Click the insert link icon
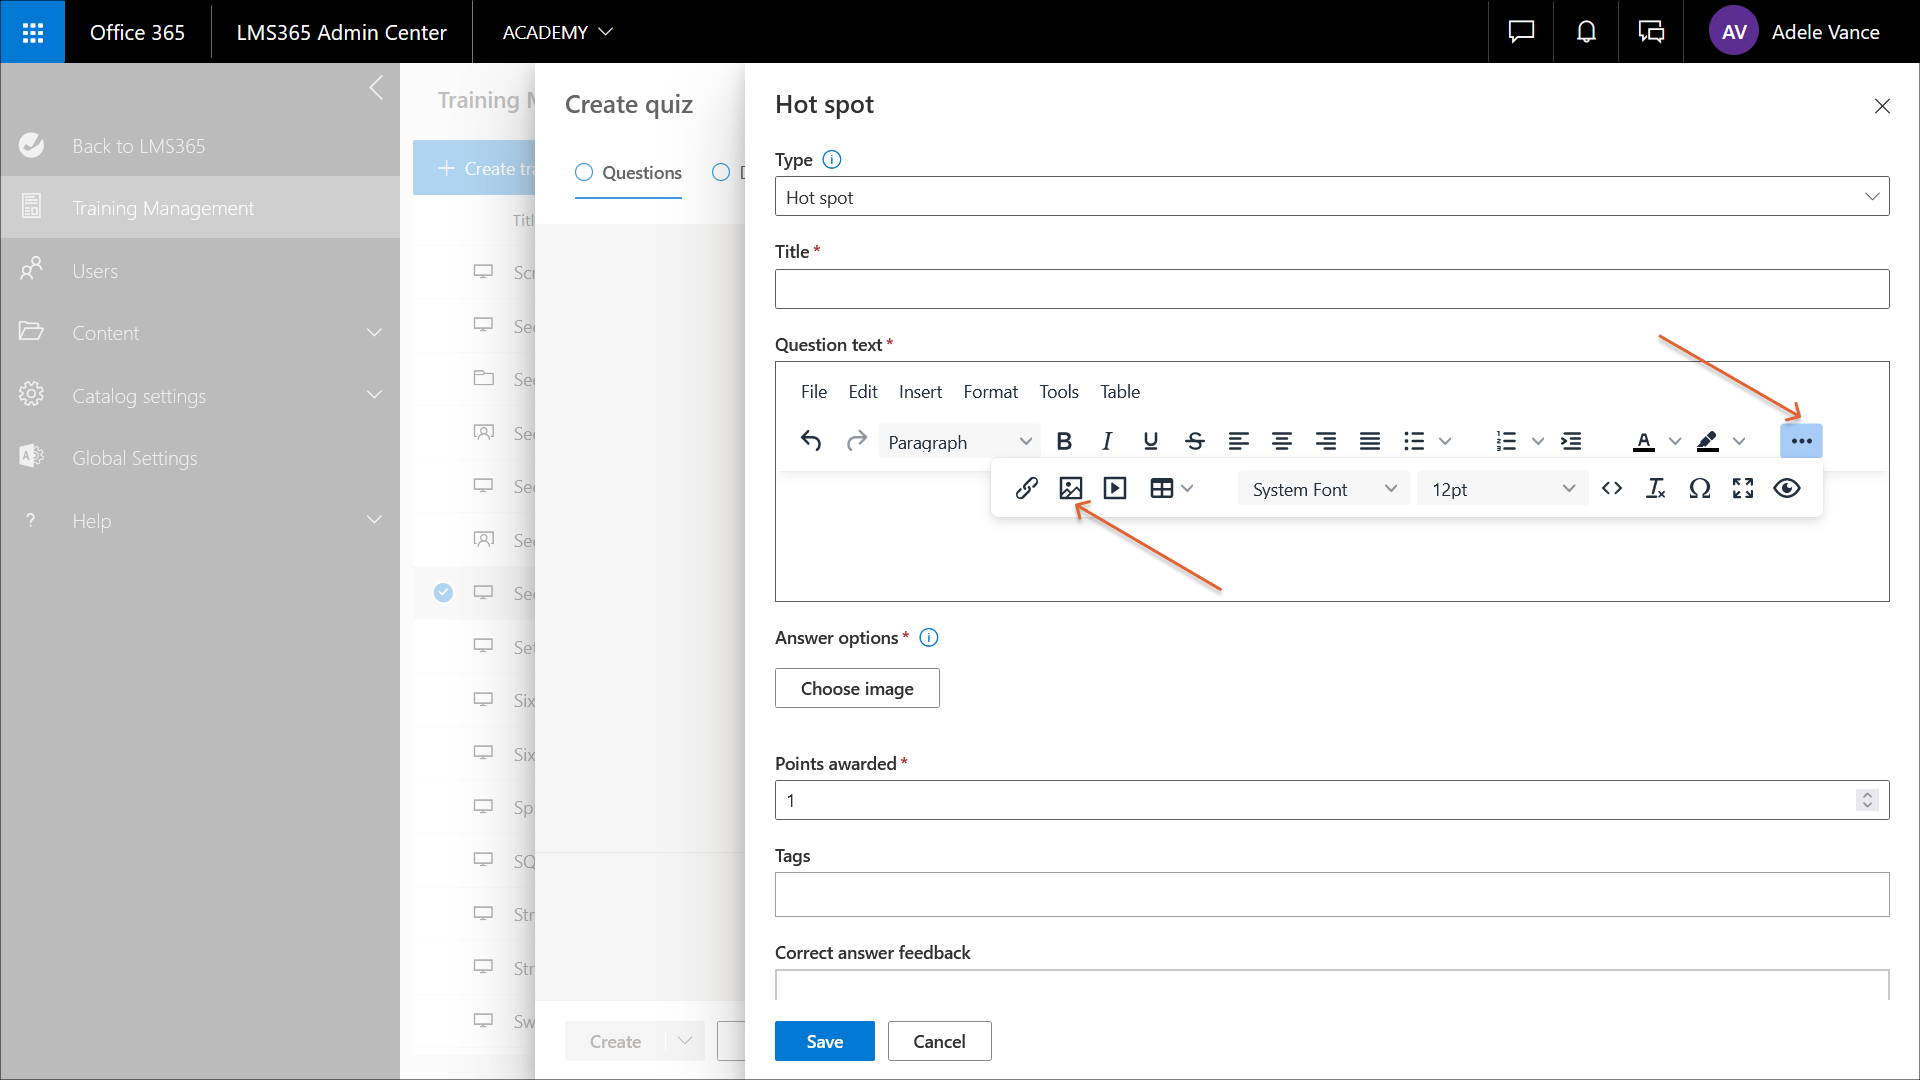The width and height of the screenshot is (1920, 1080). (1026, 488)
